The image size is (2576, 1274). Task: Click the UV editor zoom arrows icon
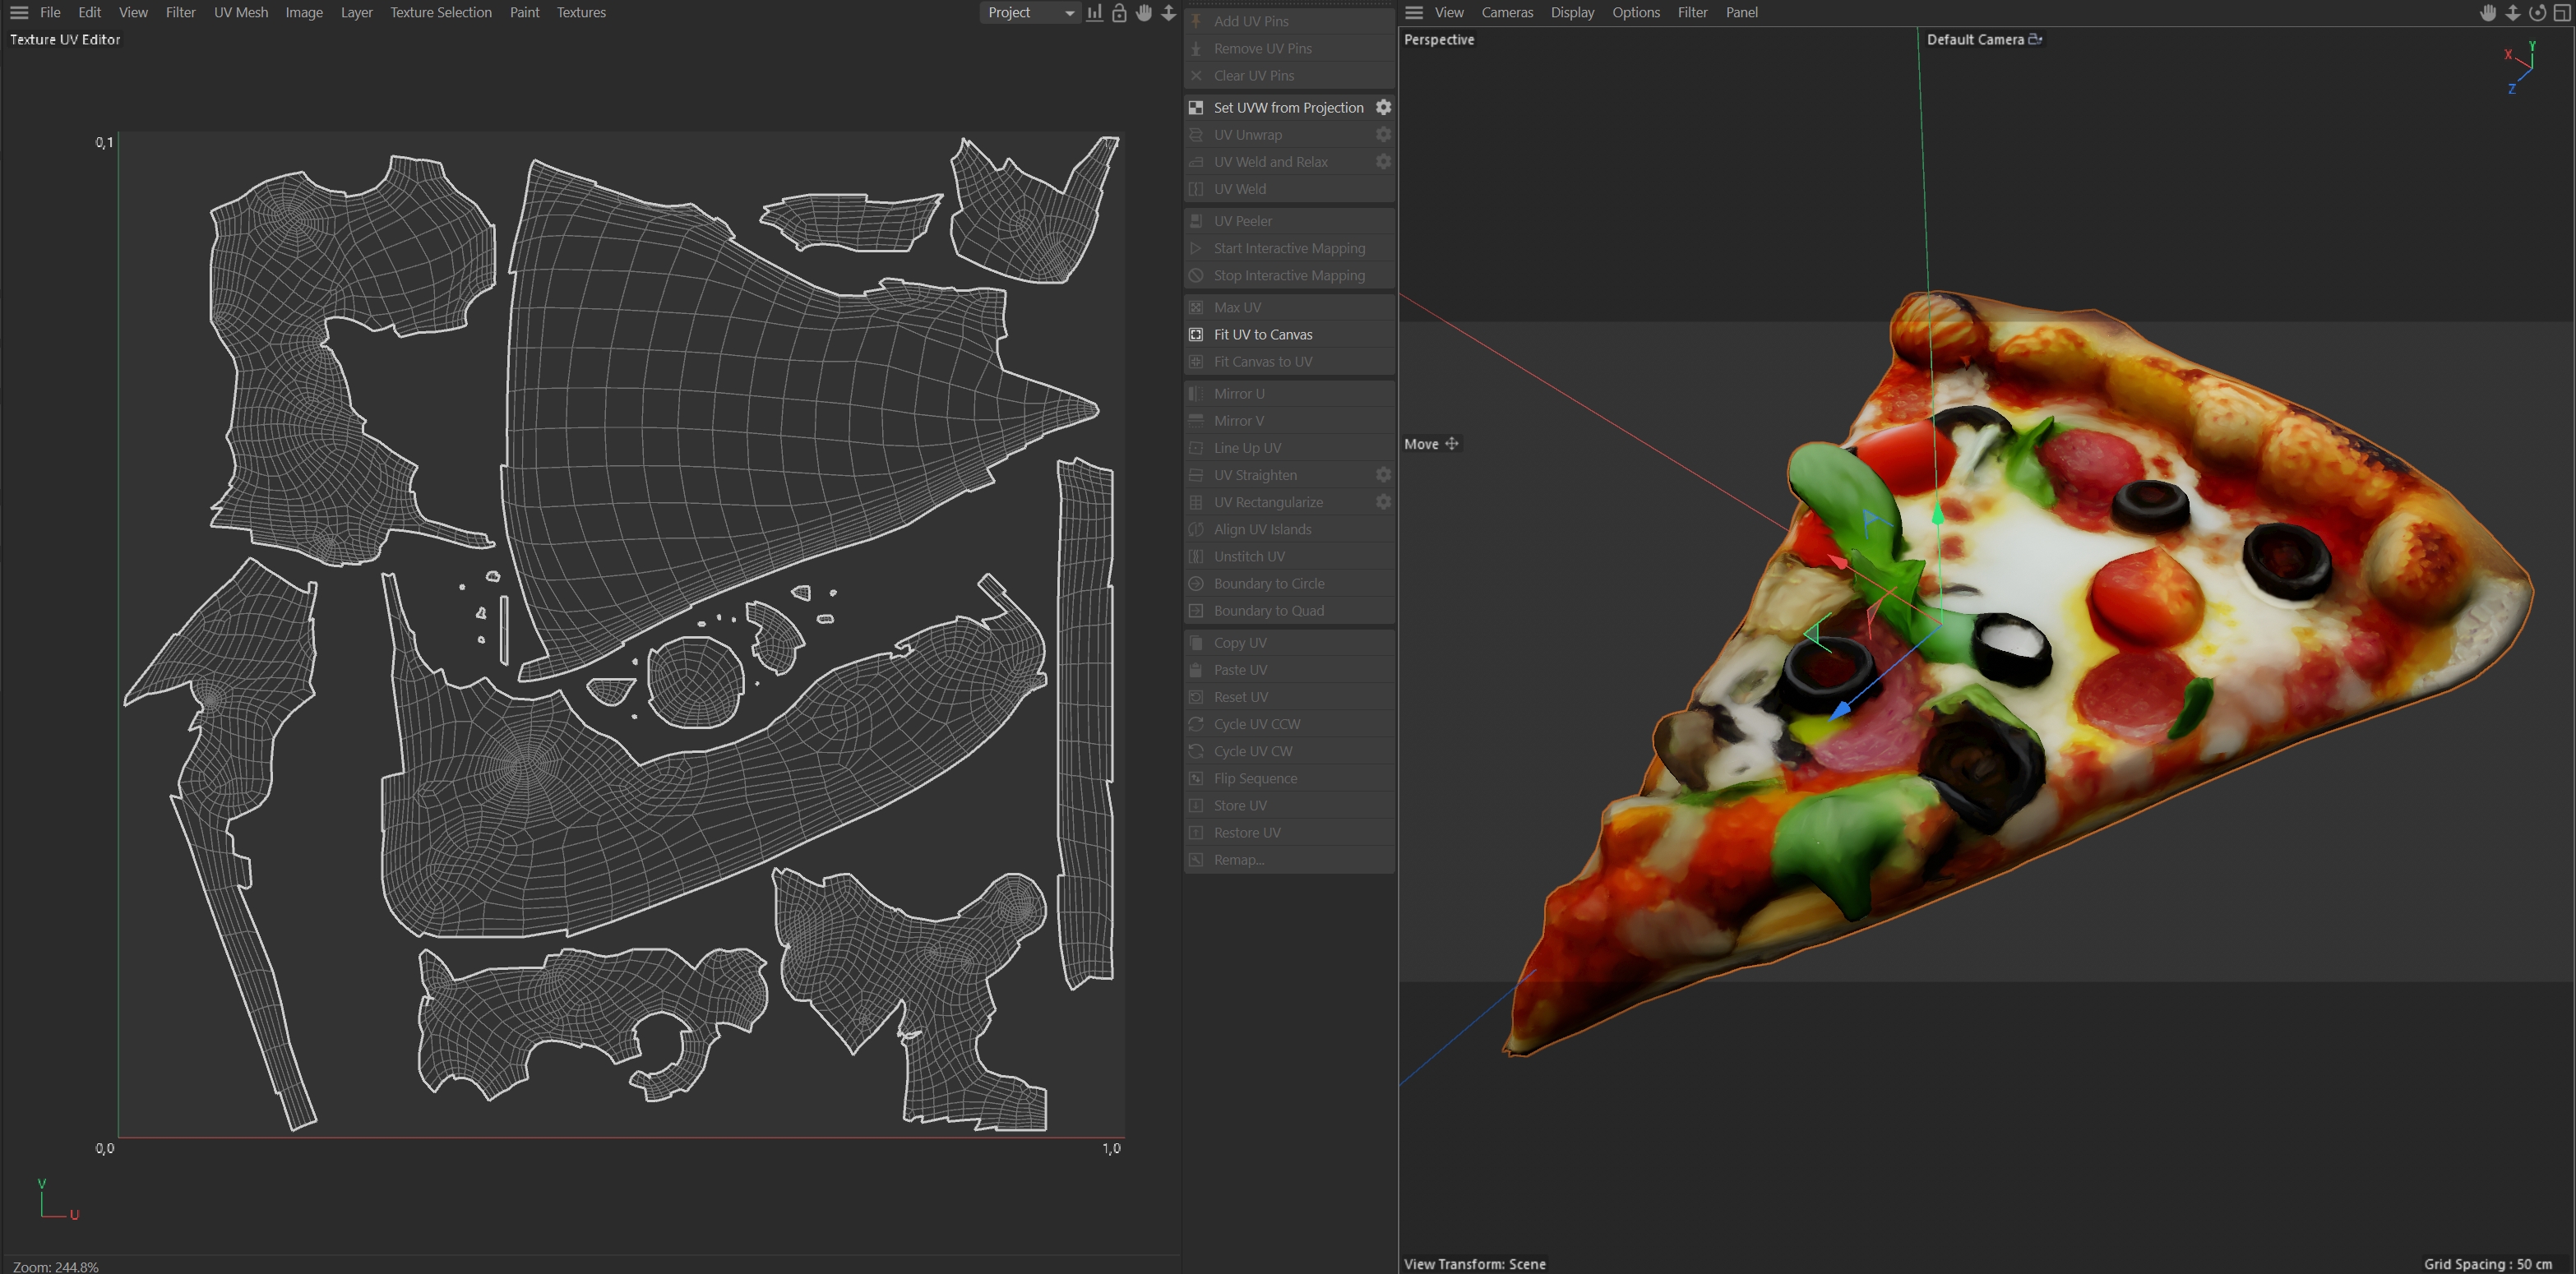pos(1168,13)
